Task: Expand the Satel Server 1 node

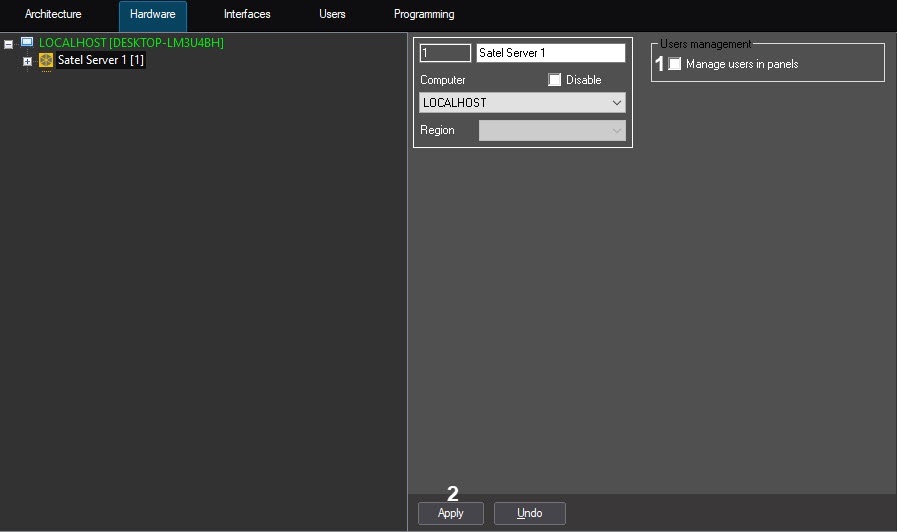Action: click(x=27, y=61)
